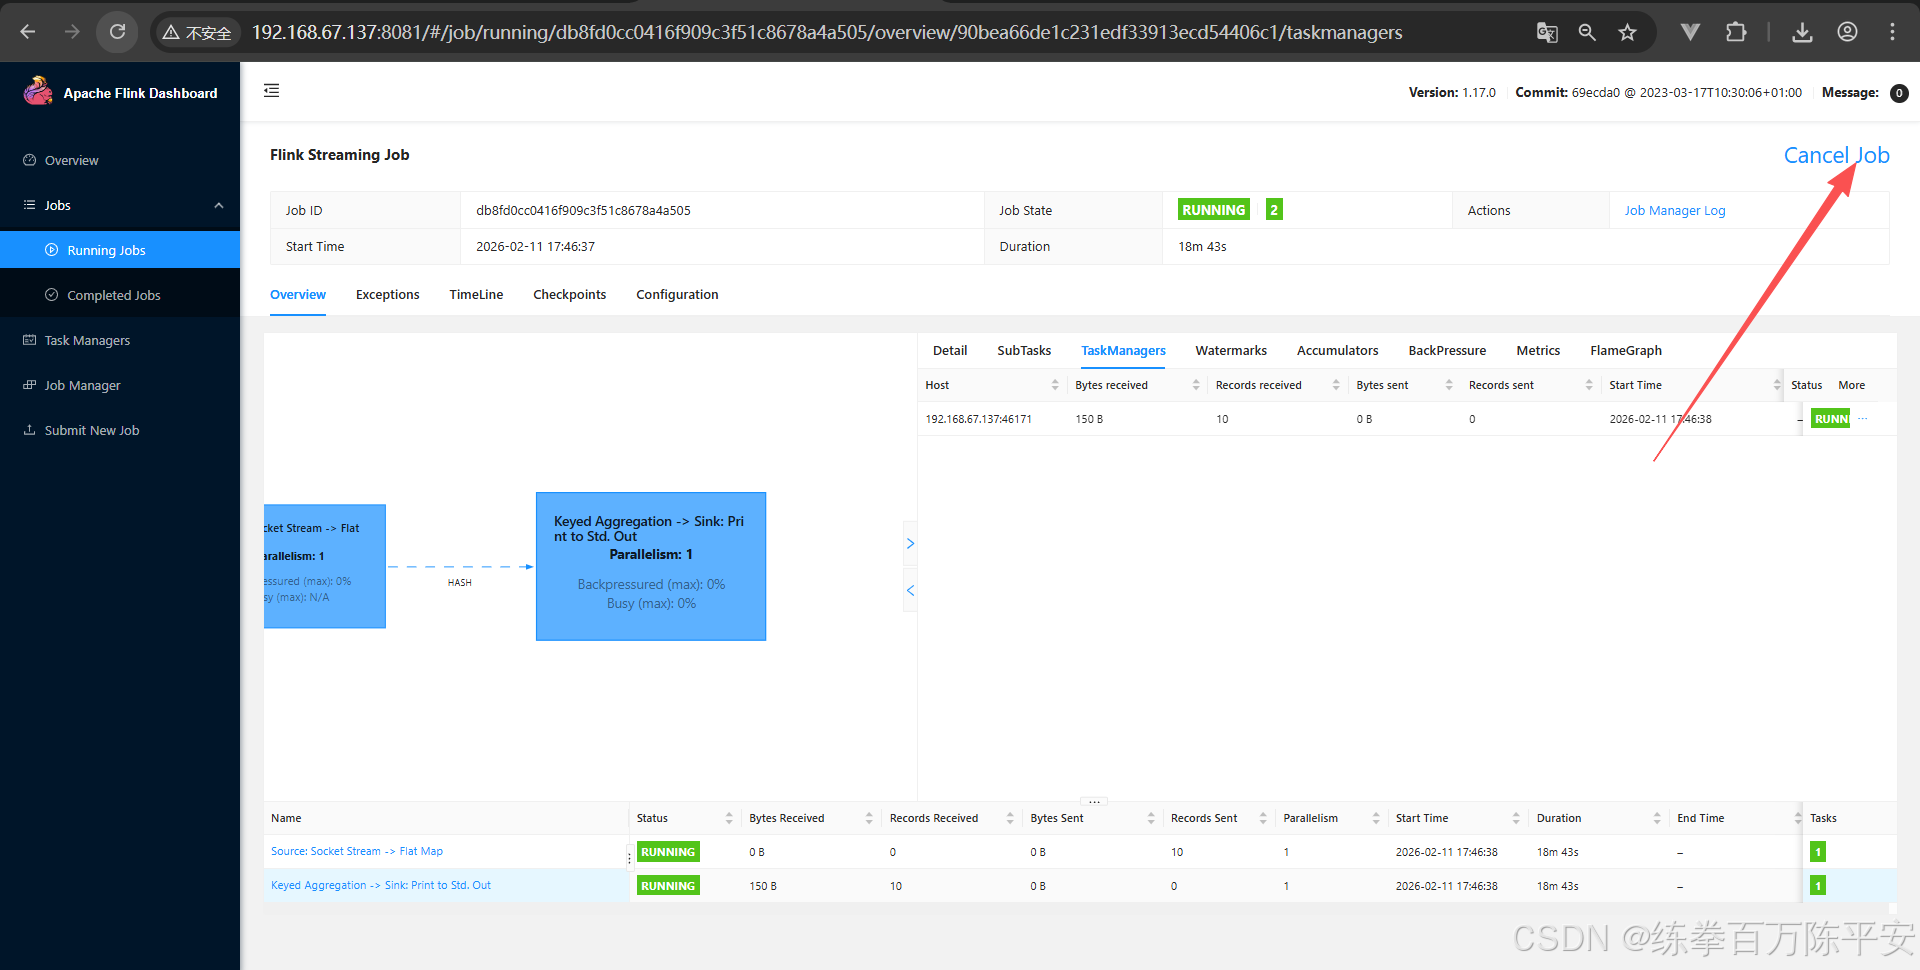The width and height of the screenshot is (1920, 970).
Task: Sort vertices table by End Time
Action: coord(1798,818)
